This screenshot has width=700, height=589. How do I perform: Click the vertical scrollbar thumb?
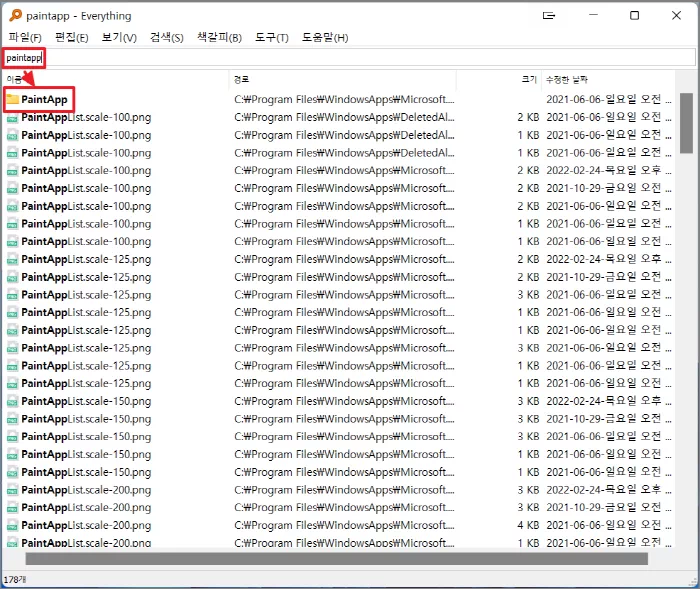pyautogui.click(x=686, y=123)
